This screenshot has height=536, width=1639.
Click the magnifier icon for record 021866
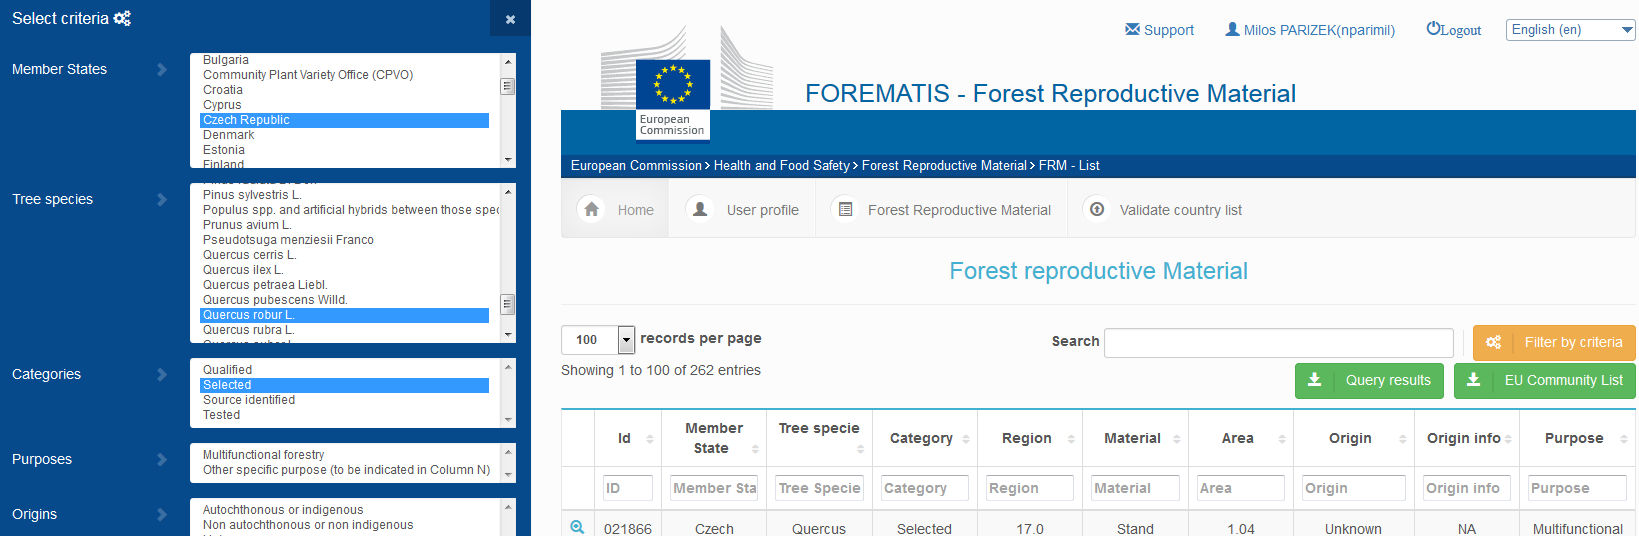pos(577,527)
